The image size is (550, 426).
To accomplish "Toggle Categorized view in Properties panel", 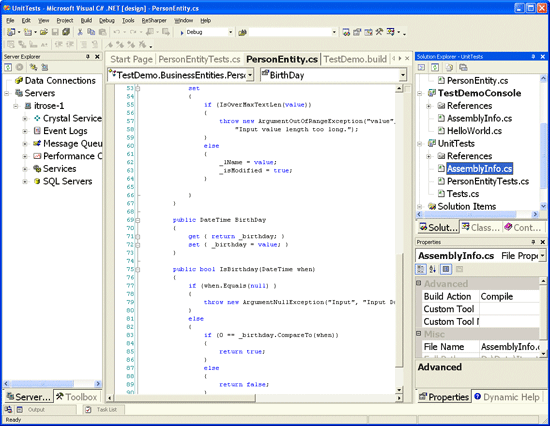I will click(421, 269).
